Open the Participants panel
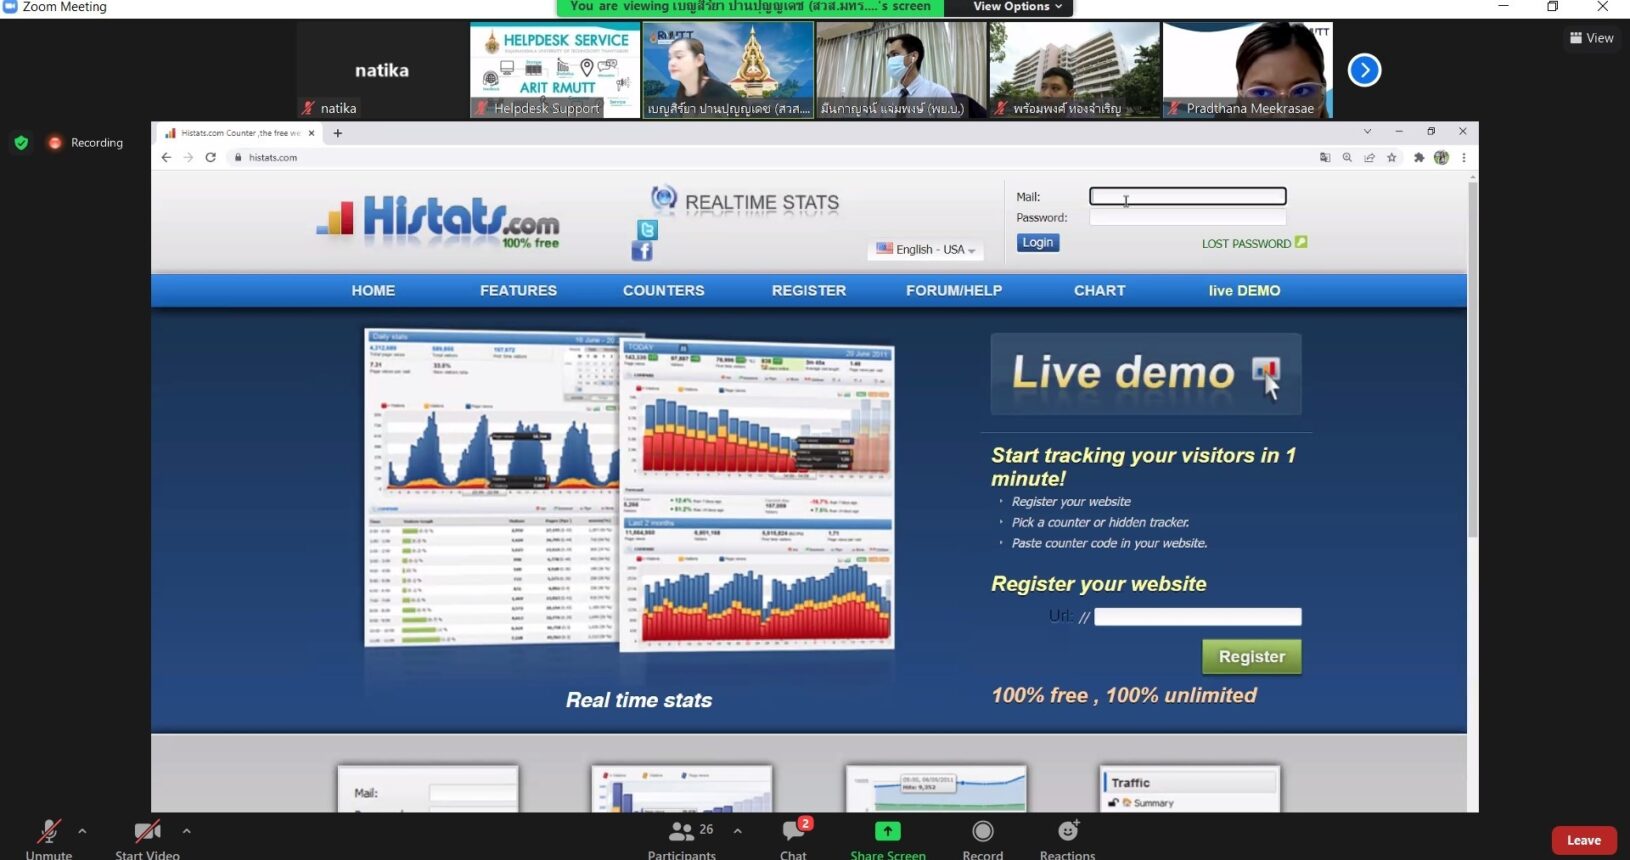The image size is (1630, 860). coord(682,838)
